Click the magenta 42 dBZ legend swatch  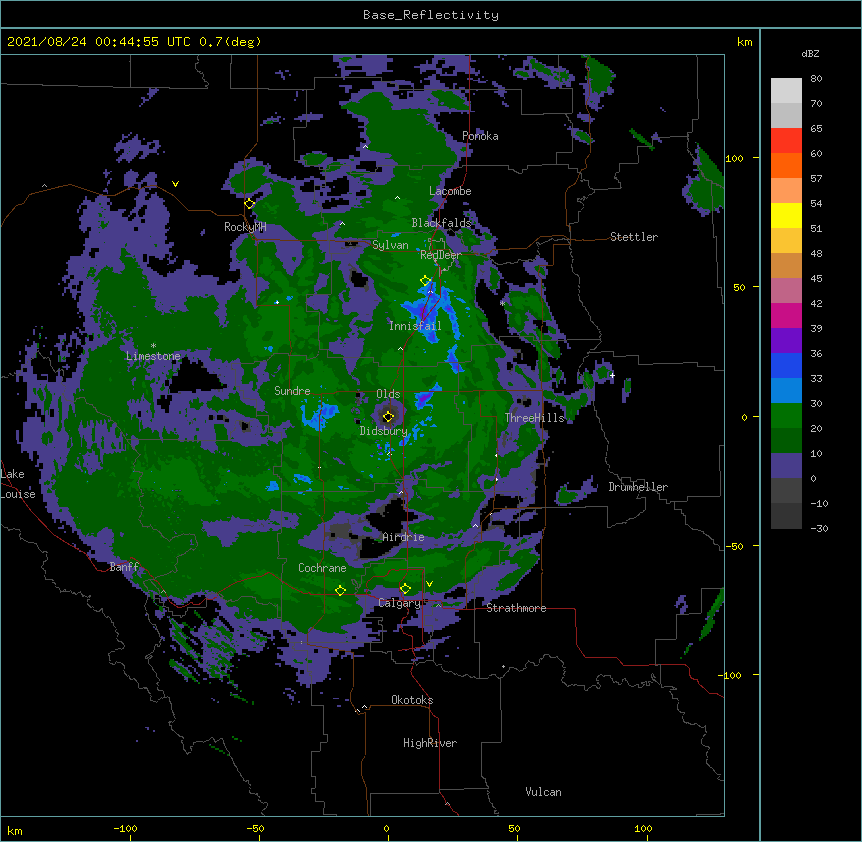click(786, 315)
